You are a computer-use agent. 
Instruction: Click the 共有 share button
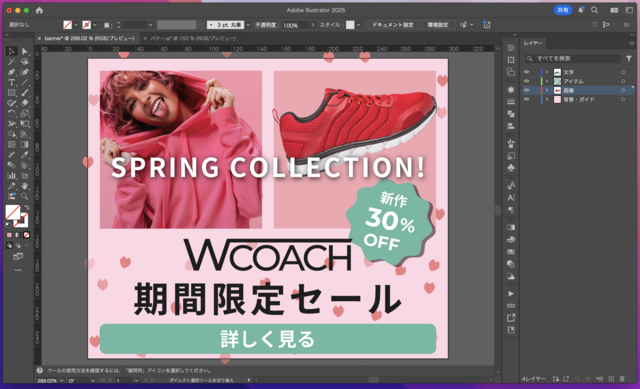pos(563,10)
